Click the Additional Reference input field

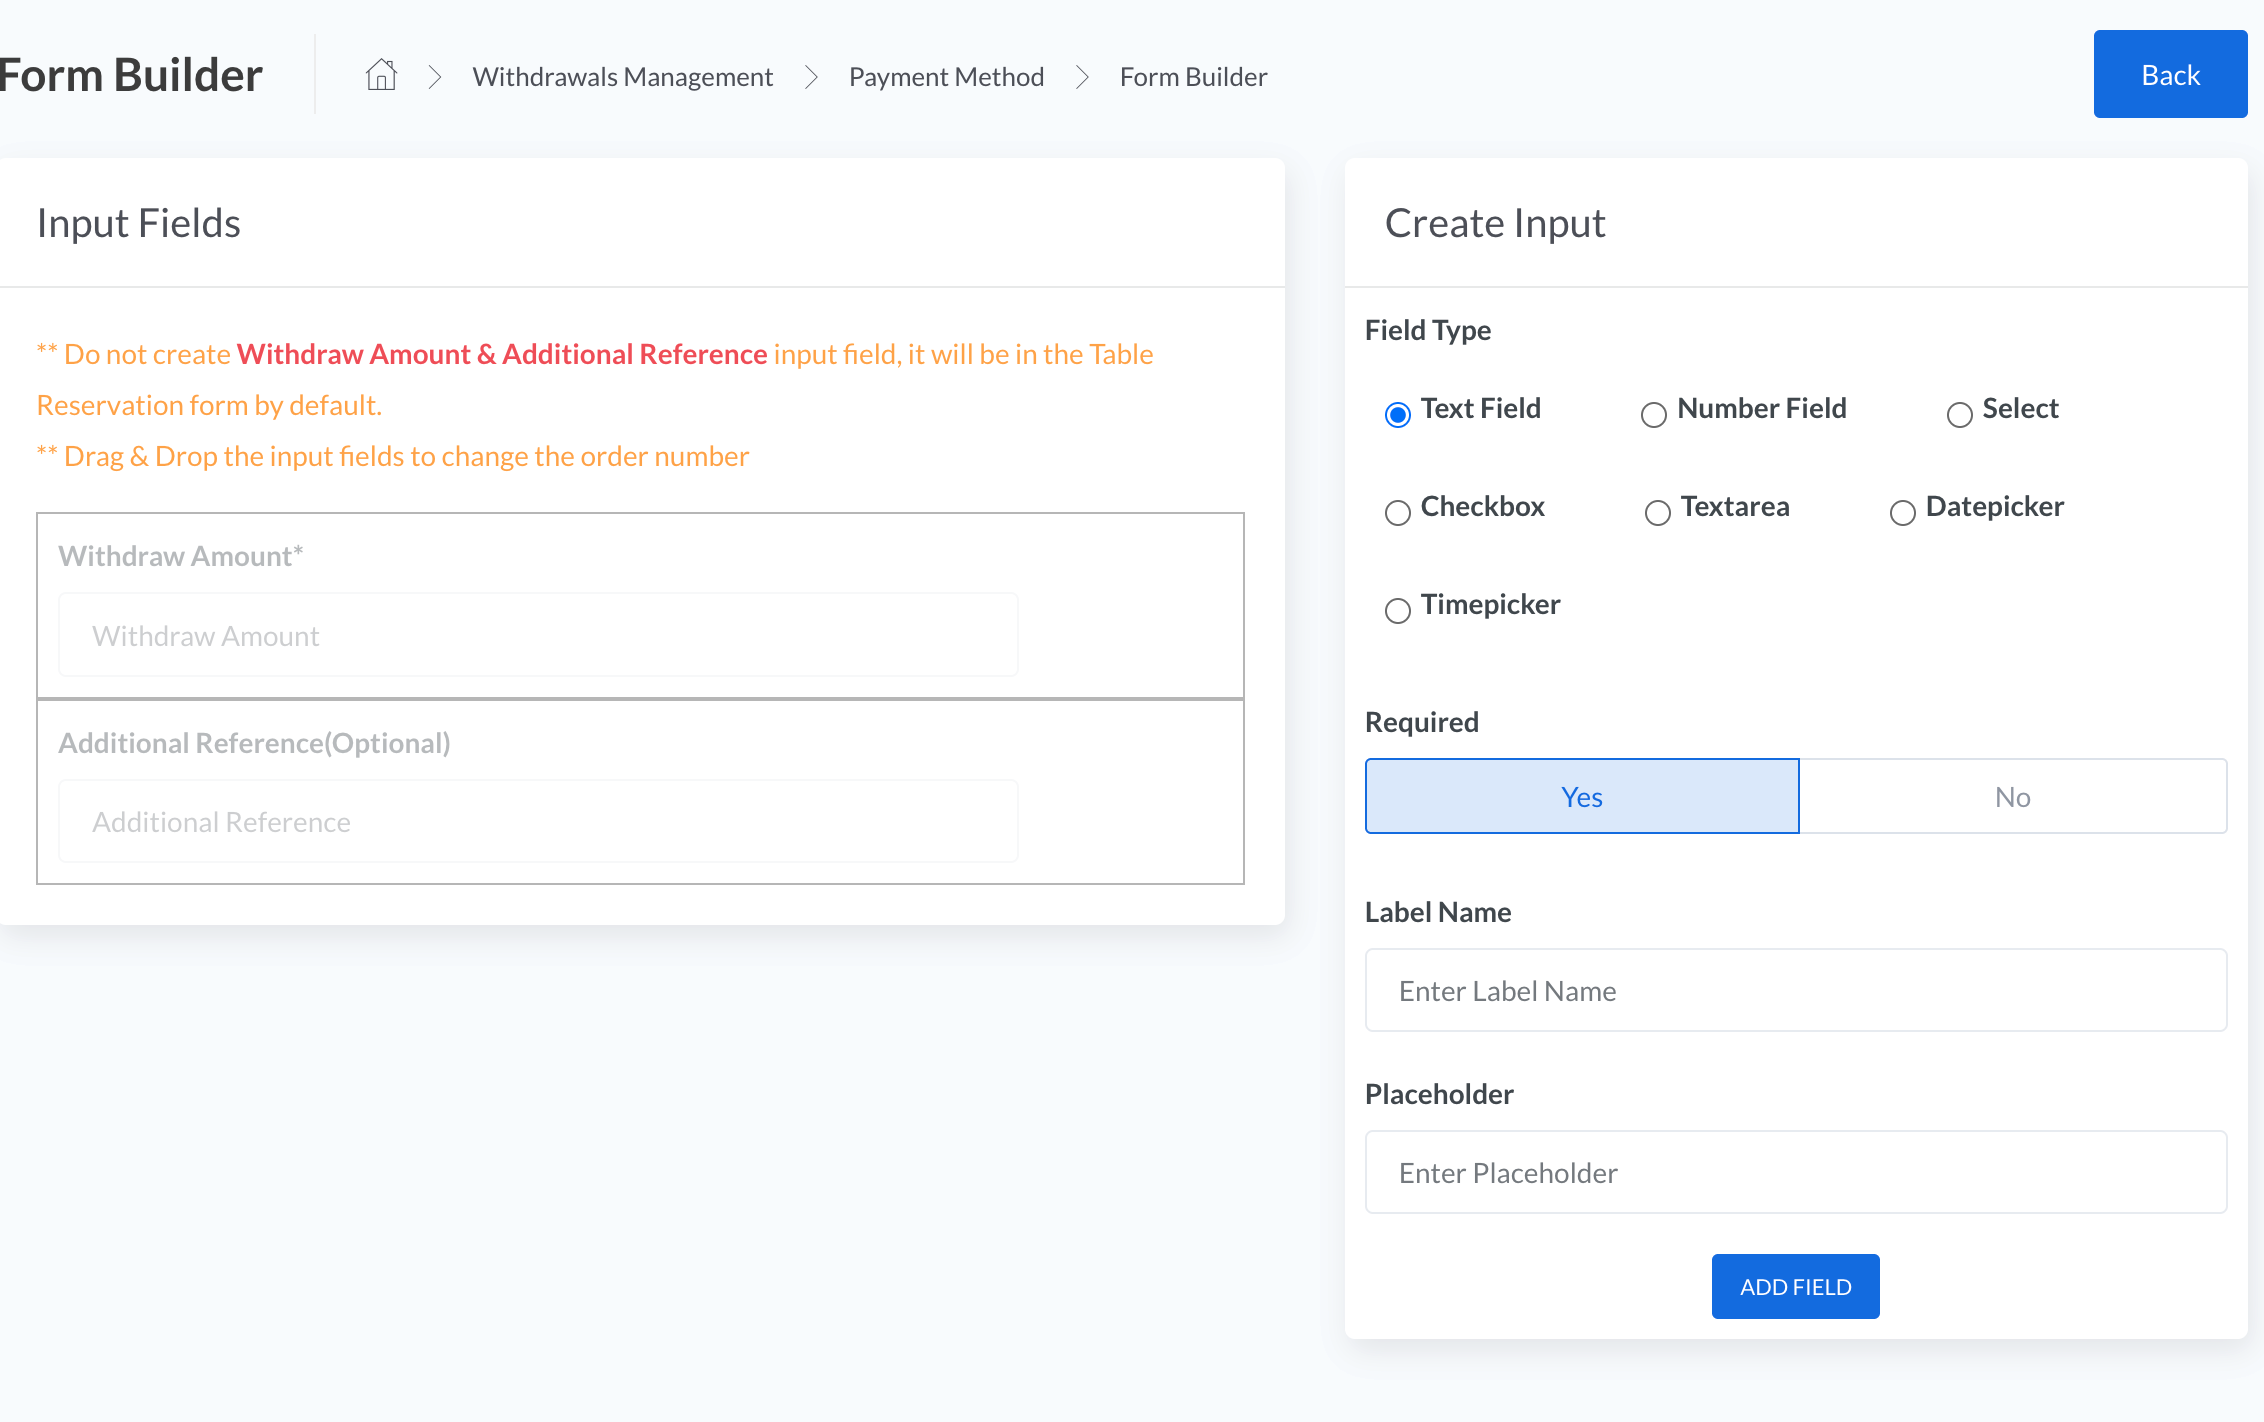(x=538, y=822)
